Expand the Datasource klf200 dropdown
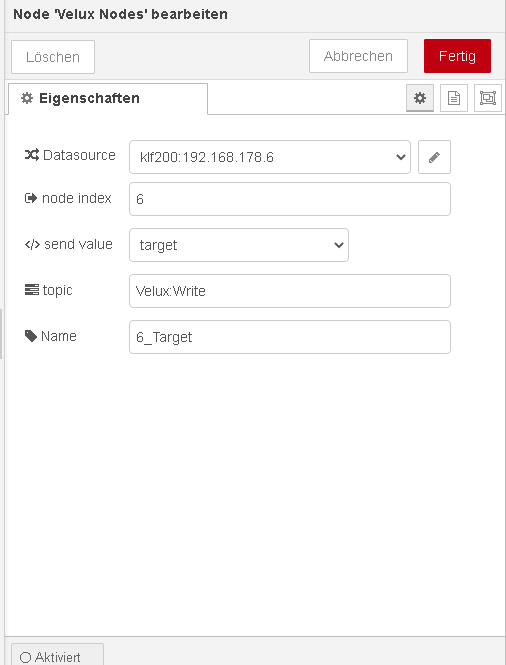 pos(270,157)
